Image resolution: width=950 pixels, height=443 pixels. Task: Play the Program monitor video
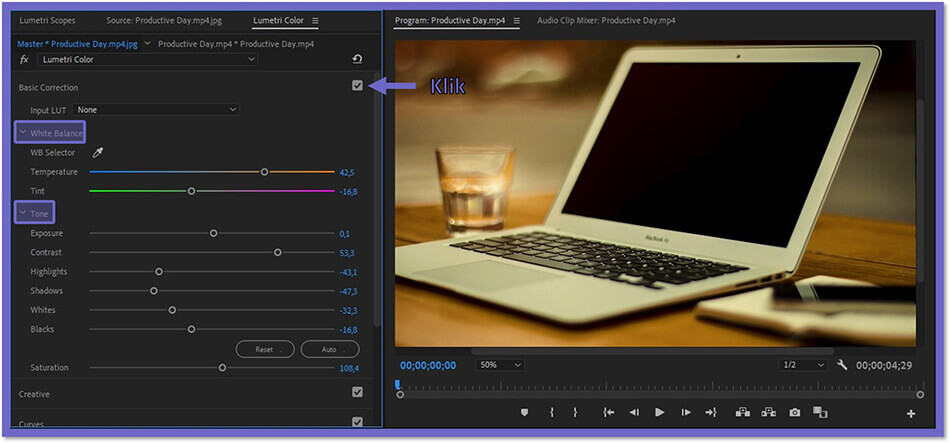click(x=660, y=412)
